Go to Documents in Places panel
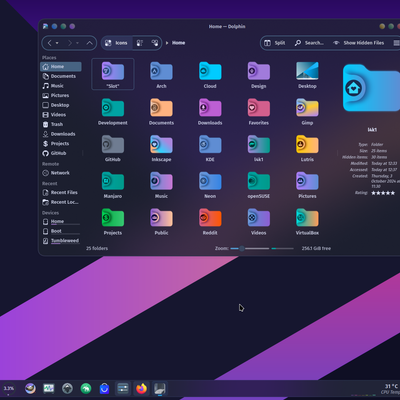Viewport: 400px width, 400px height. click(x=61, y=76)
